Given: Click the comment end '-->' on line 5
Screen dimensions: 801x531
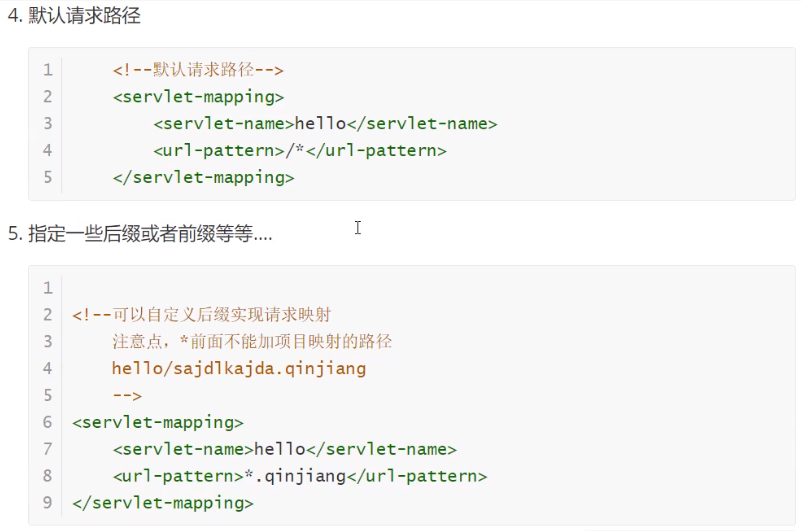Looking at the screenshot, I should click(x=127, y=396).
